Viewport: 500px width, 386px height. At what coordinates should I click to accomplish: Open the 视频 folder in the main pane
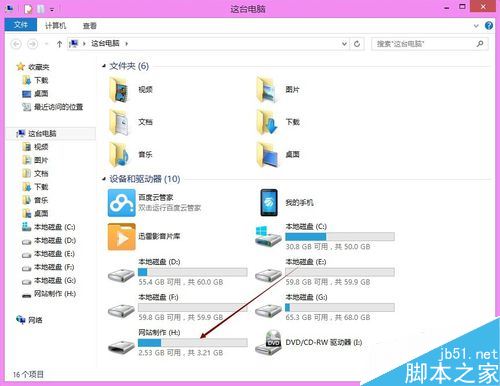[x=119, y=89]
